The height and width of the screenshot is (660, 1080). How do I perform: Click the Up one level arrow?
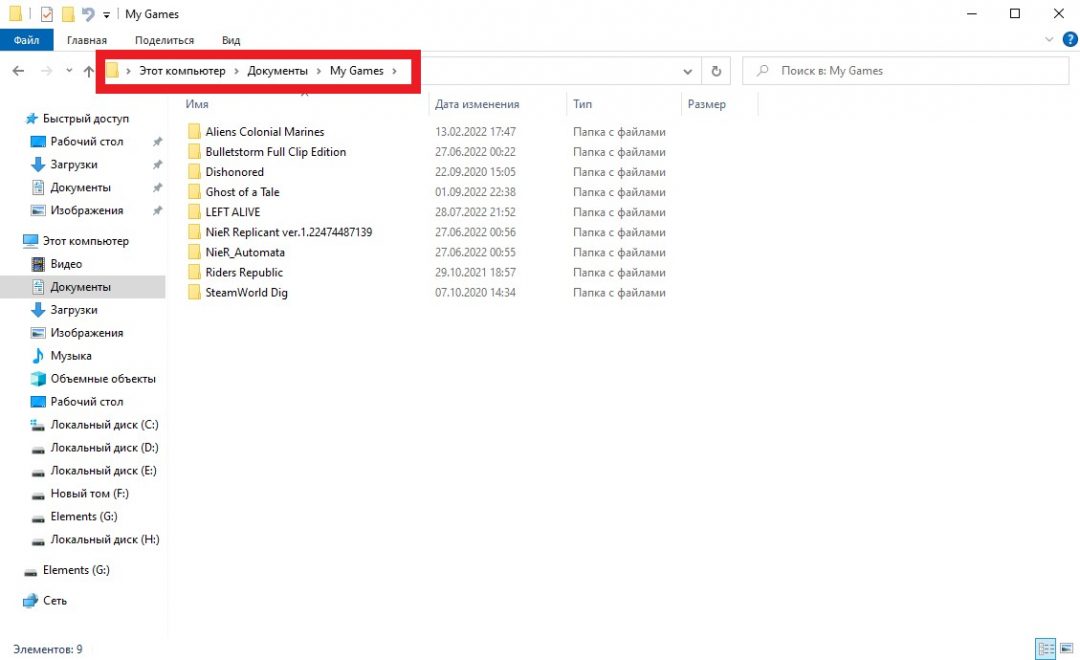click(x=89, y=71)
